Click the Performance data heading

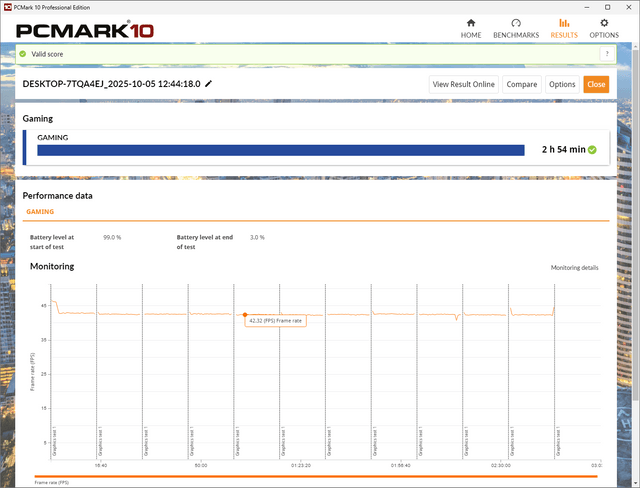click(58, 196)
